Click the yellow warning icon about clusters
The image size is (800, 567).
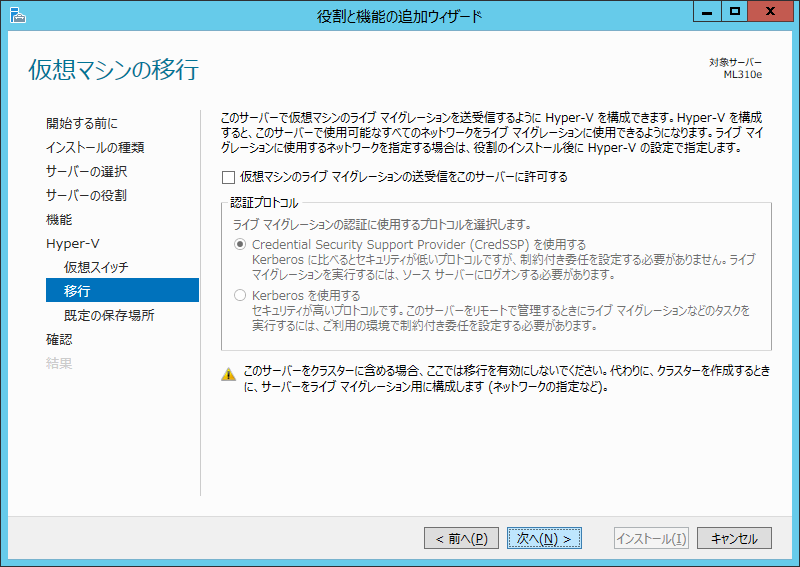click(228, 375)
